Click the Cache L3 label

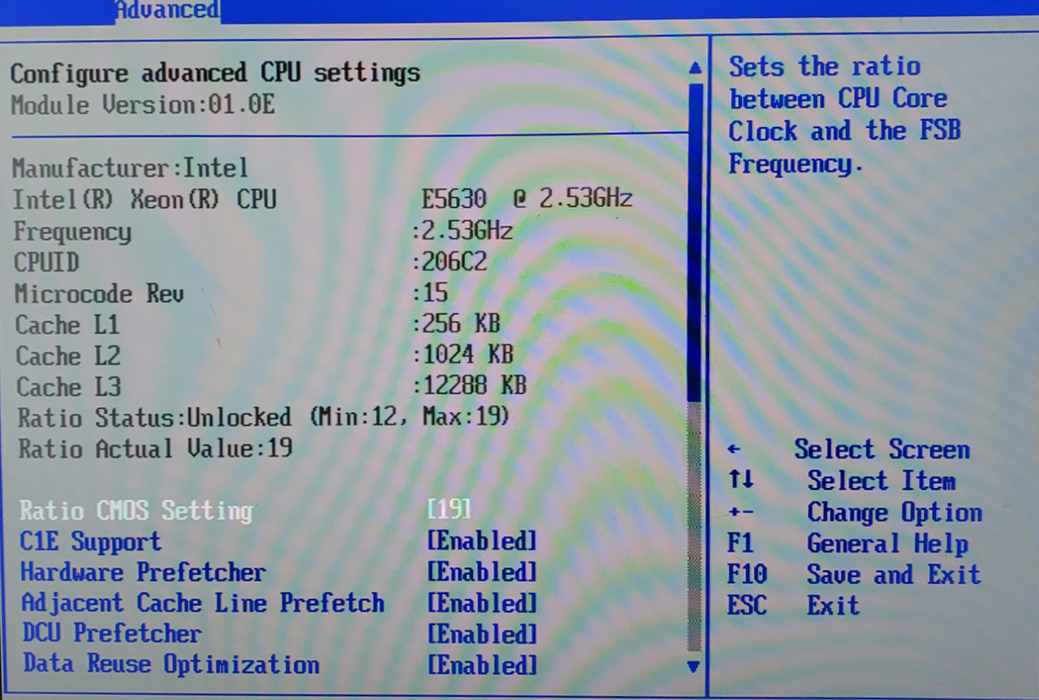click(x=68, y=386)
